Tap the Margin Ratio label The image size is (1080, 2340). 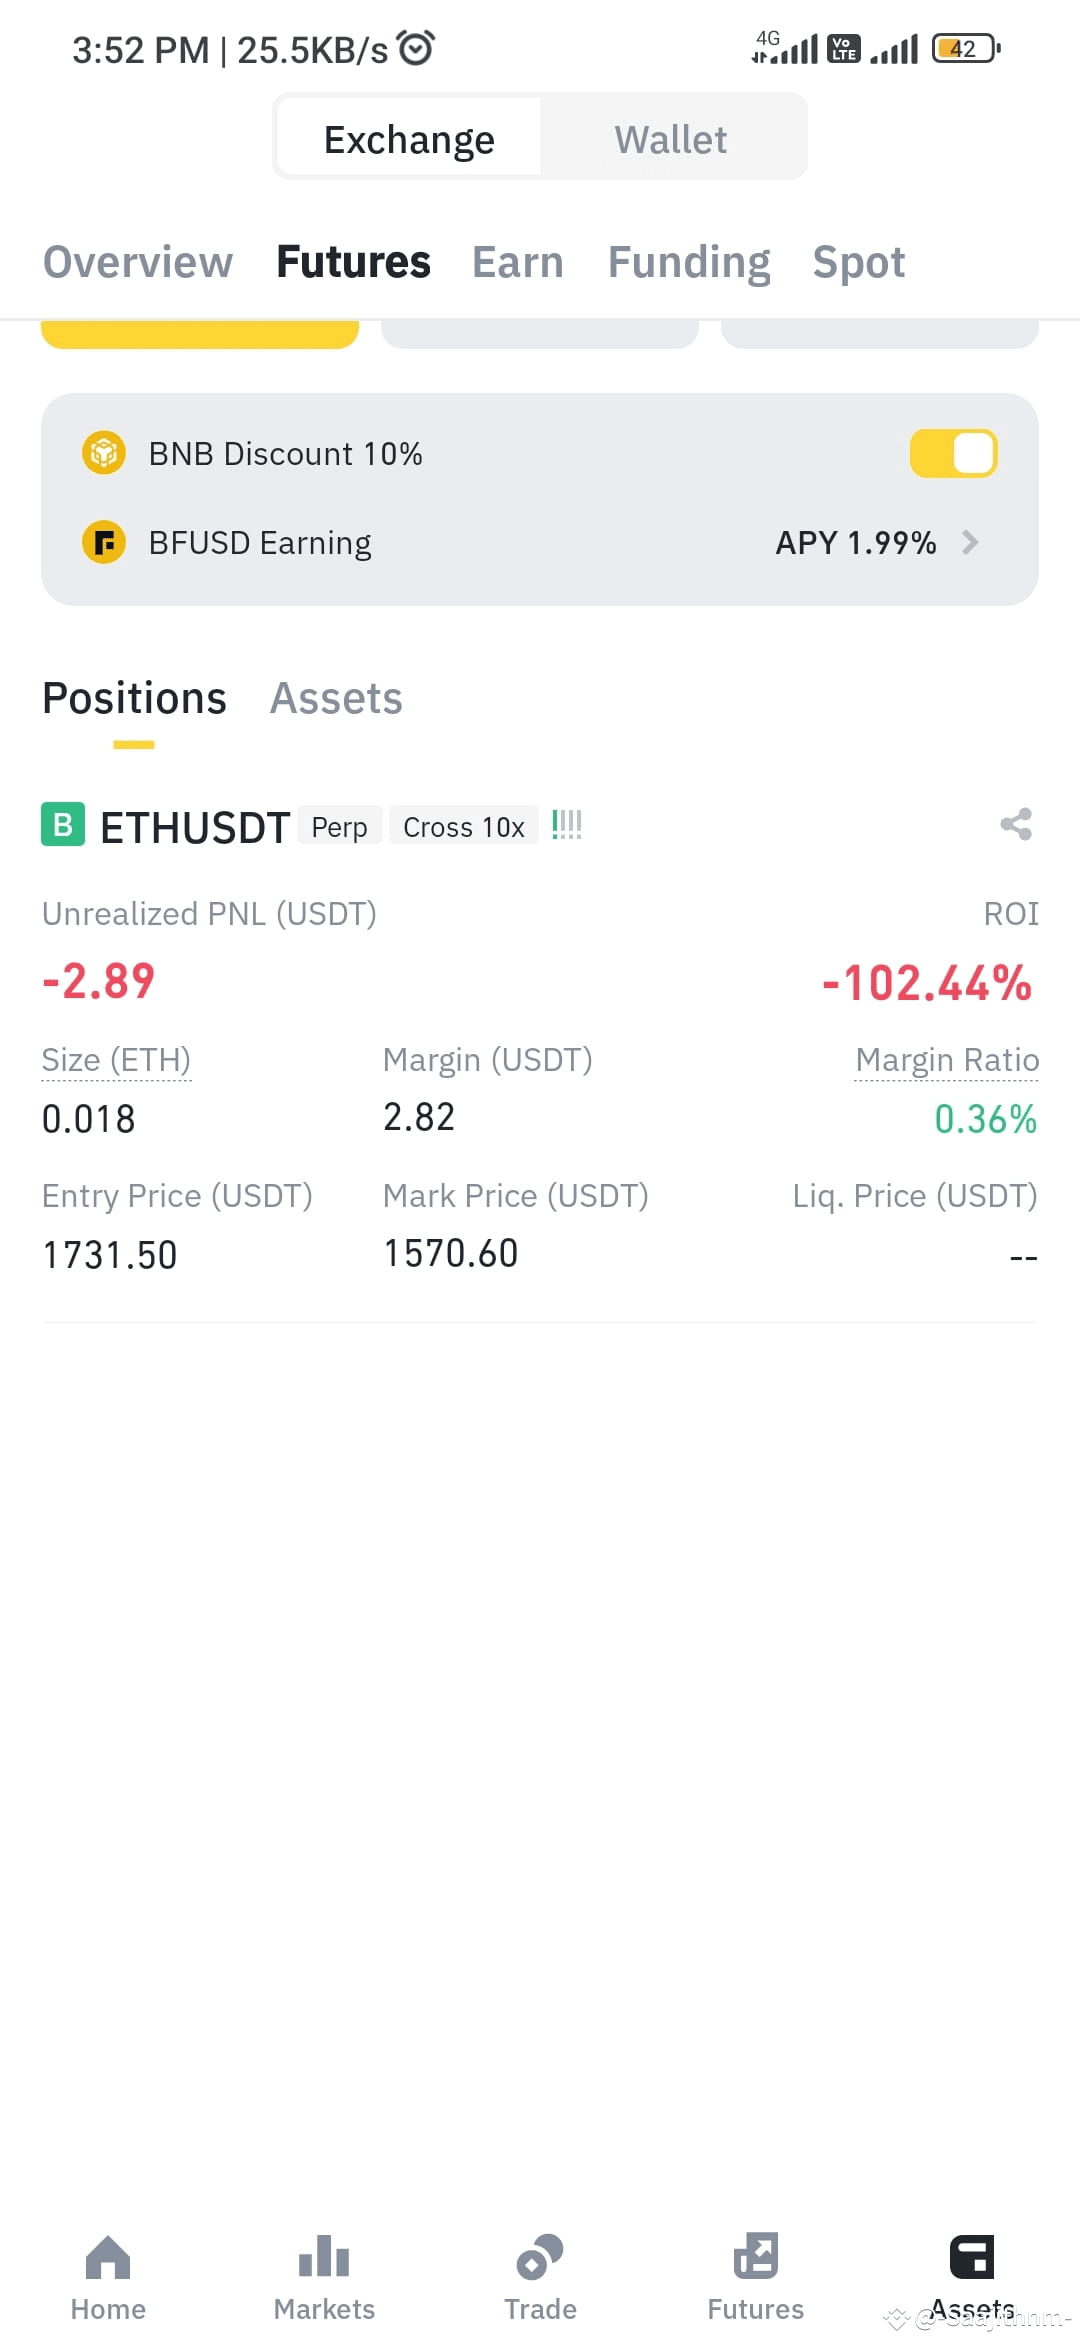click(x=947, y=1060)
